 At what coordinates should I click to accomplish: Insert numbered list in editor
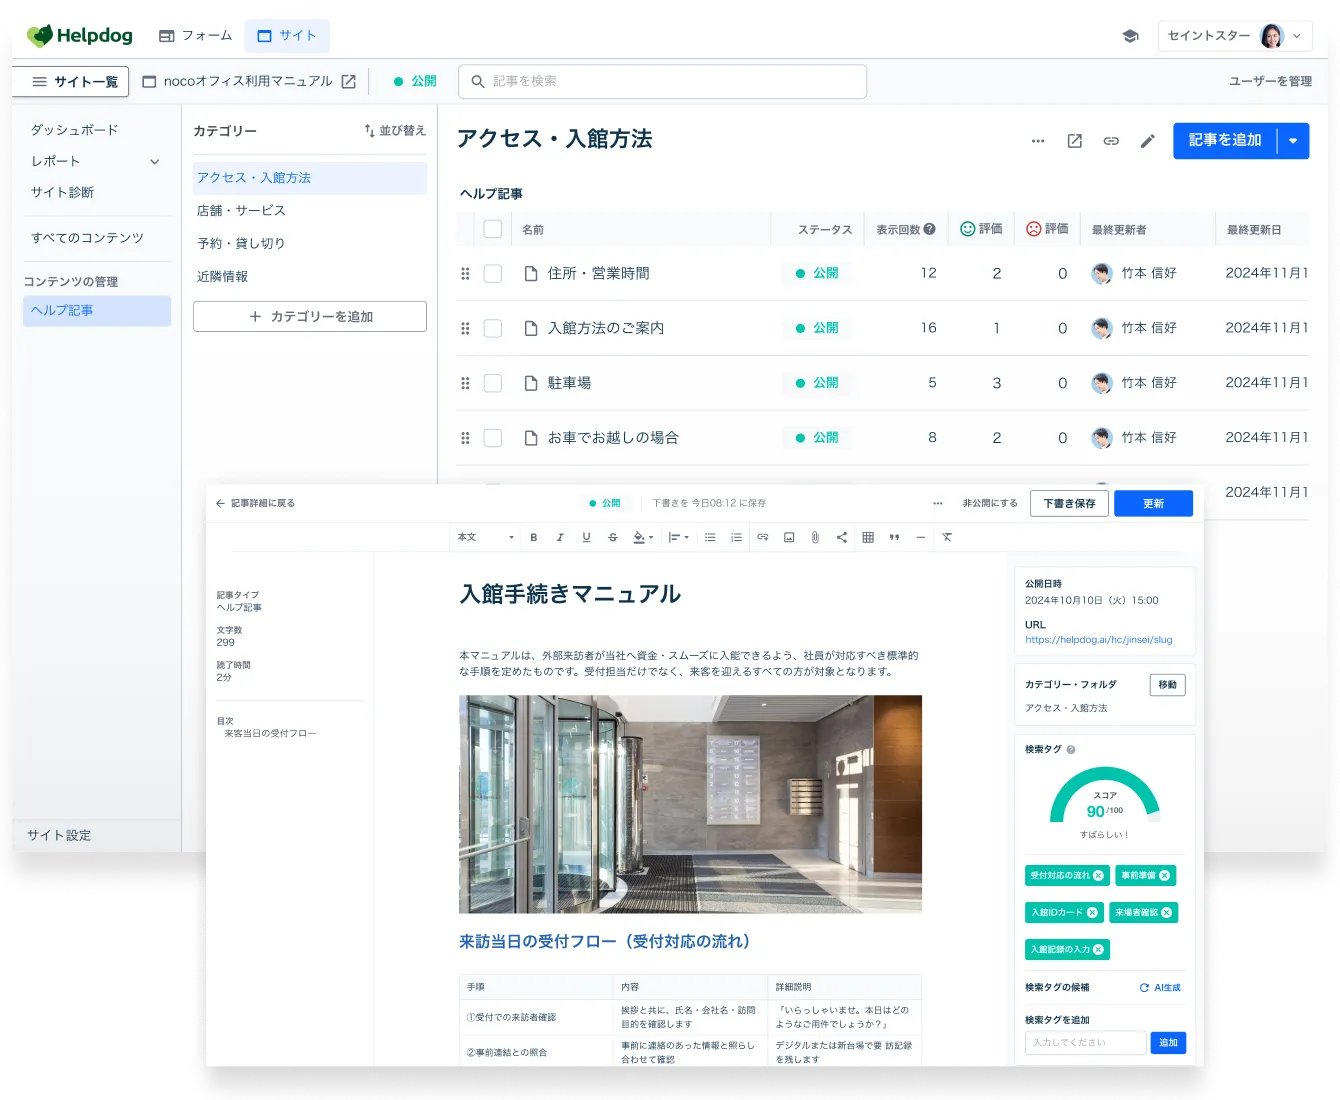pos(736,538)
